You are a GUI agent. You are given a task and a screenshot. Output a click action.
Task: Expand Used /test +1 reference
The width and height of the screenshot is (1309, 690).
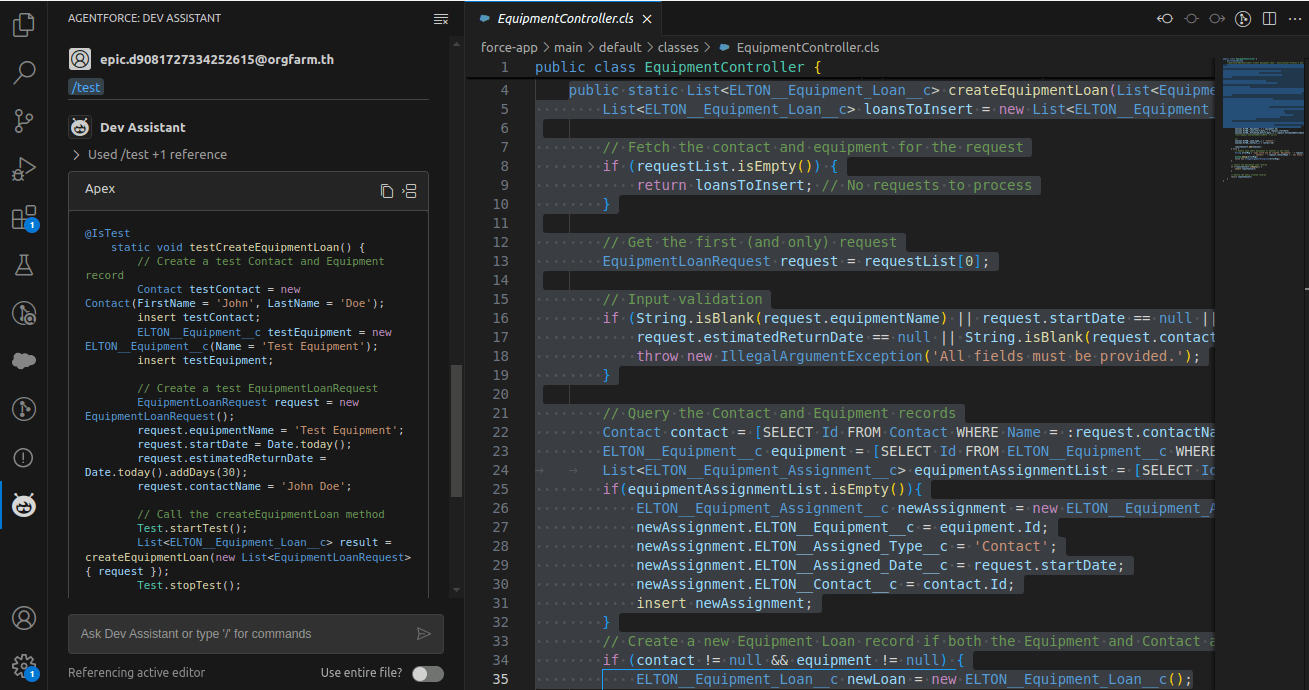(x=150, y=154)
